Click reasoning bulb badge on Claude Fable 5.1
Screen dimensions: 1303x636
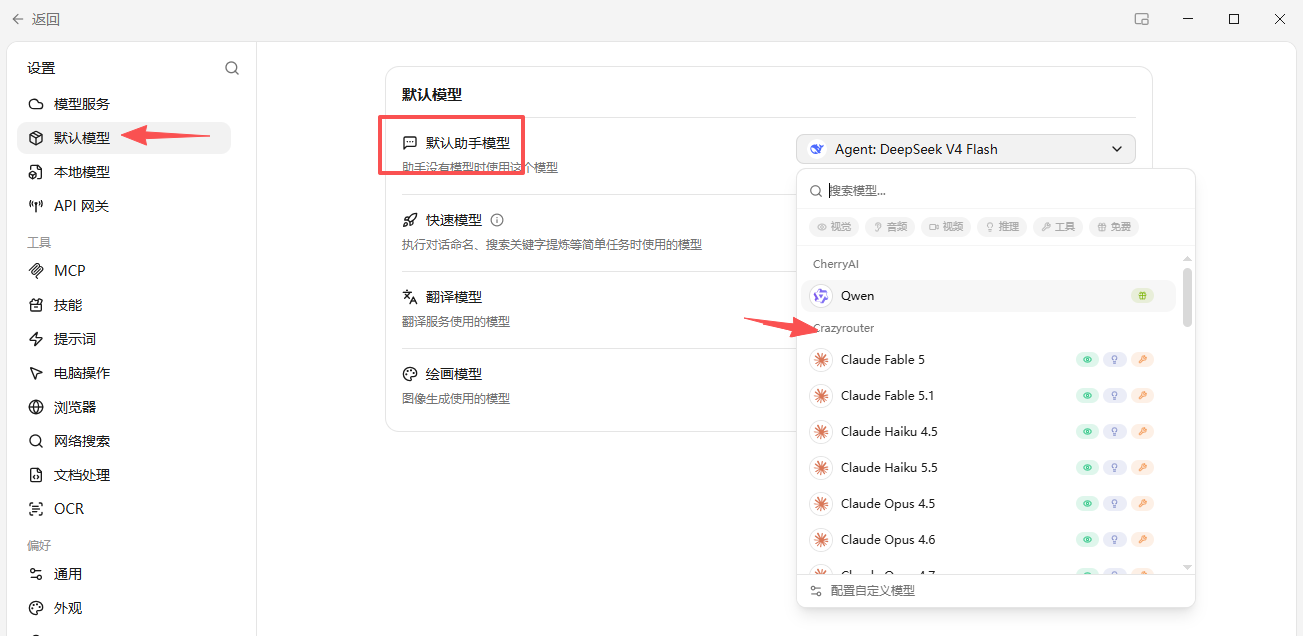pos(1114,396)
